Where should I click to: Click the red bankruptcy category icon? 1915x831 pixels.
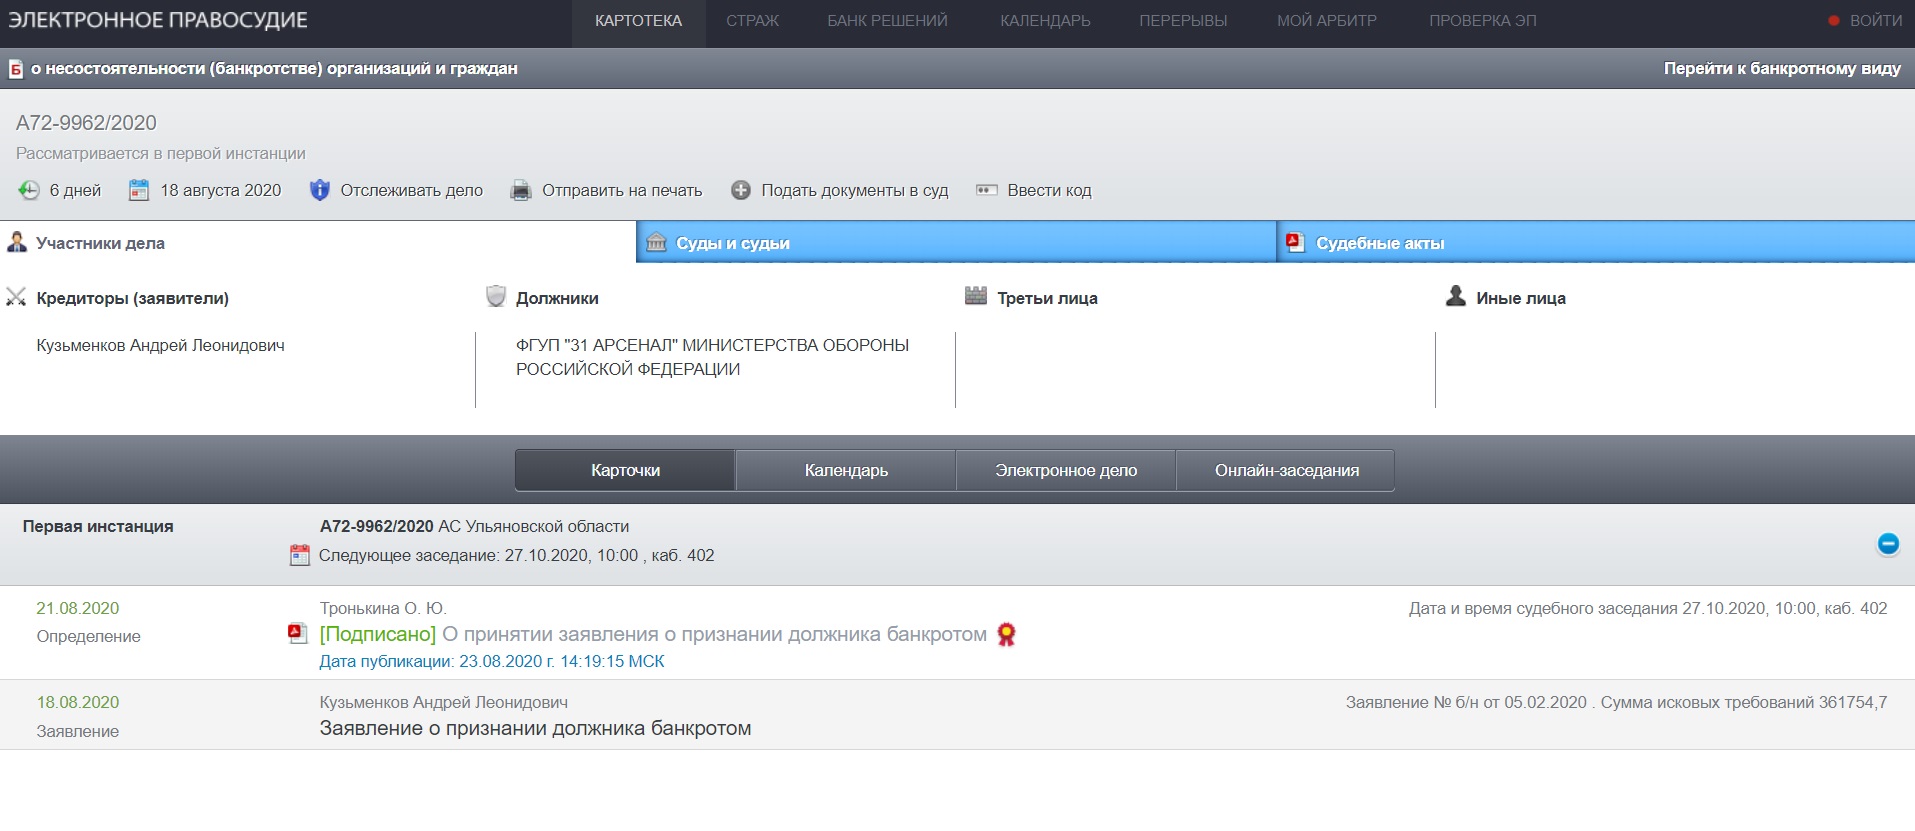point(16,69)
